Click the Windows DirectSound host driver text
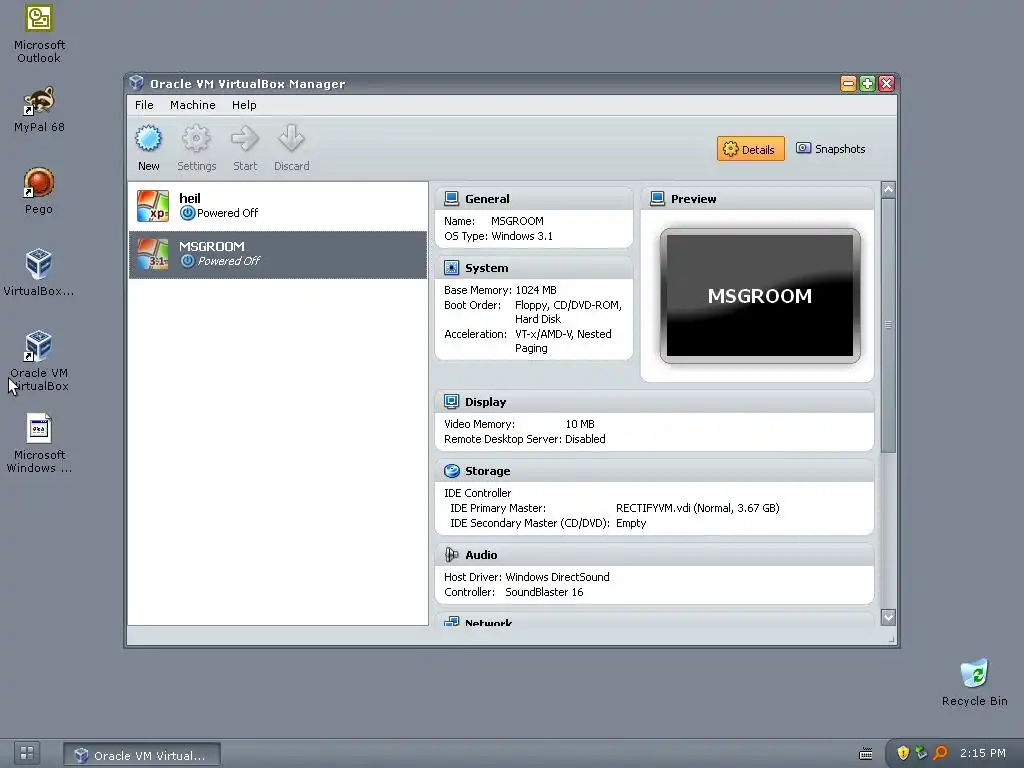The width and height of the screenshot is (1024, 768). coord(557,577)
